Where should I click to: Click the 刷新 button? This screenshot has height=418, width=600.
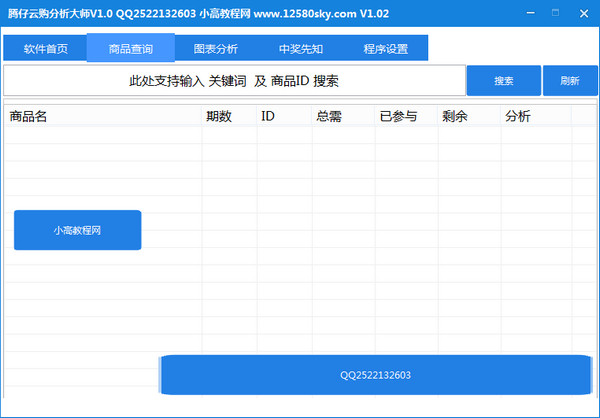[569, 81]
